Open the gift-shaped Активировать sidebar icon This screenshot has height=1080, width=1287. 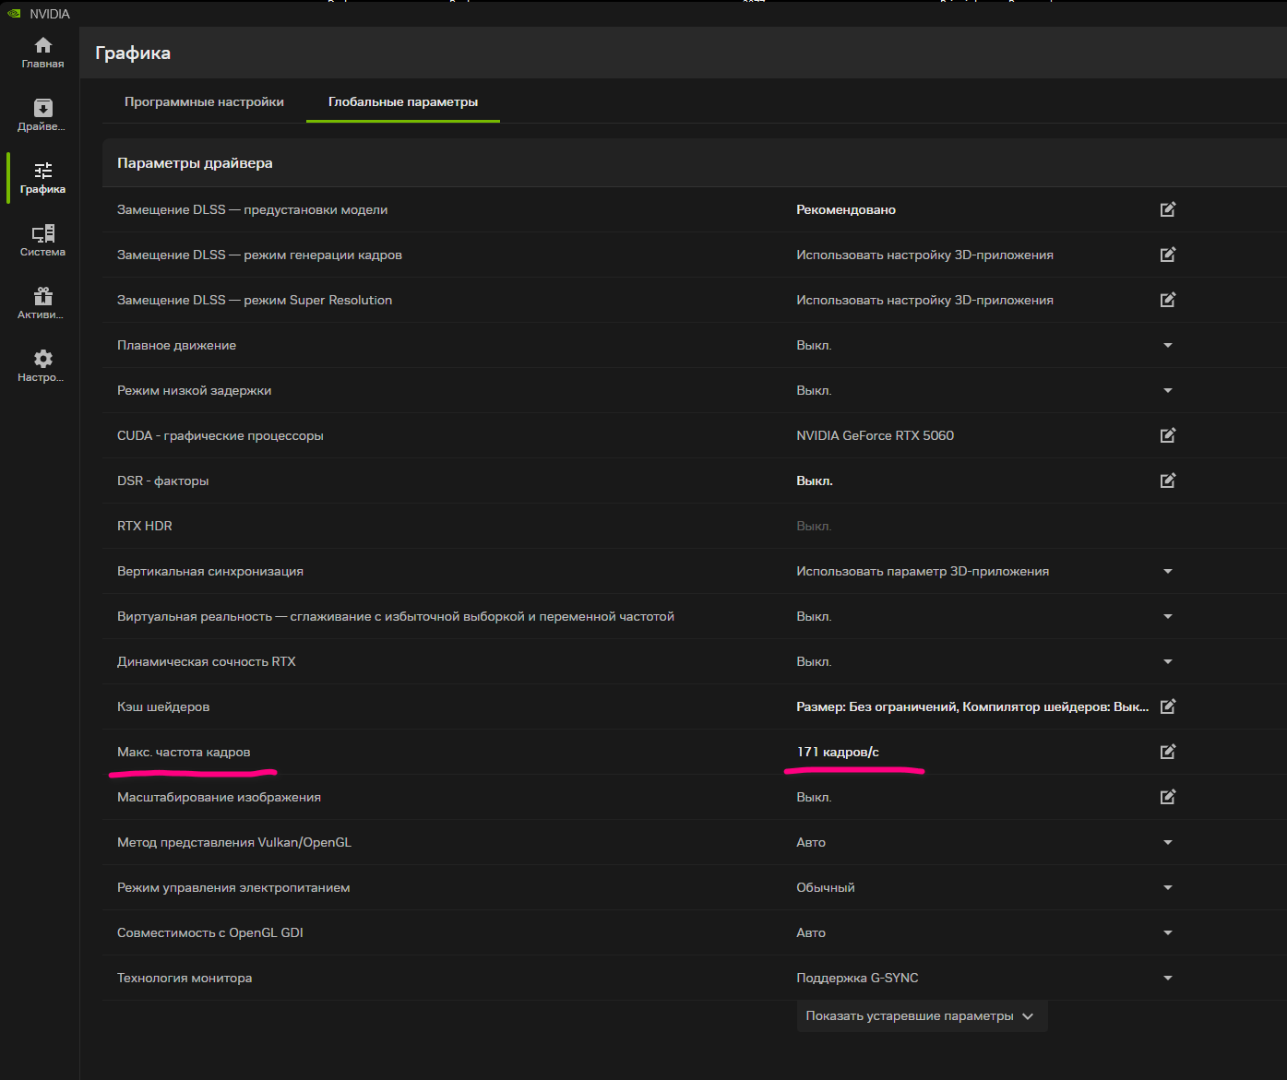pos(42,304)
